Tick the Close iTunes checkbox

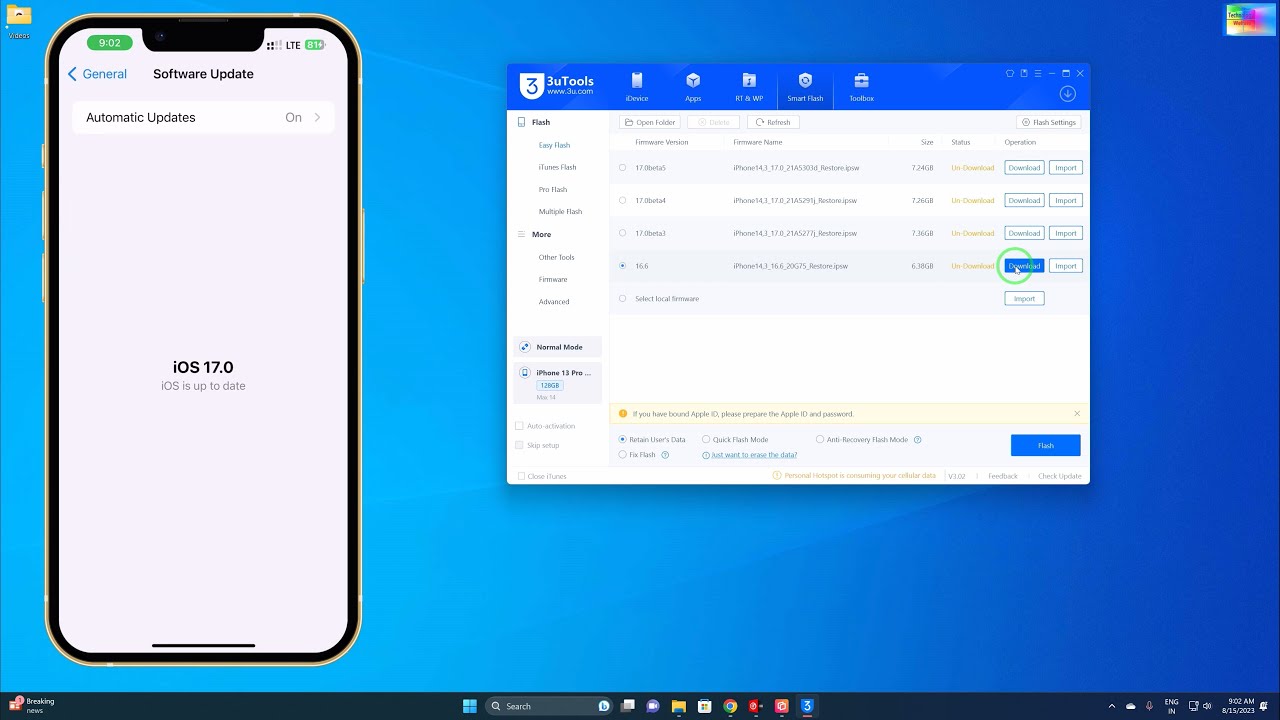coord(521,476)
